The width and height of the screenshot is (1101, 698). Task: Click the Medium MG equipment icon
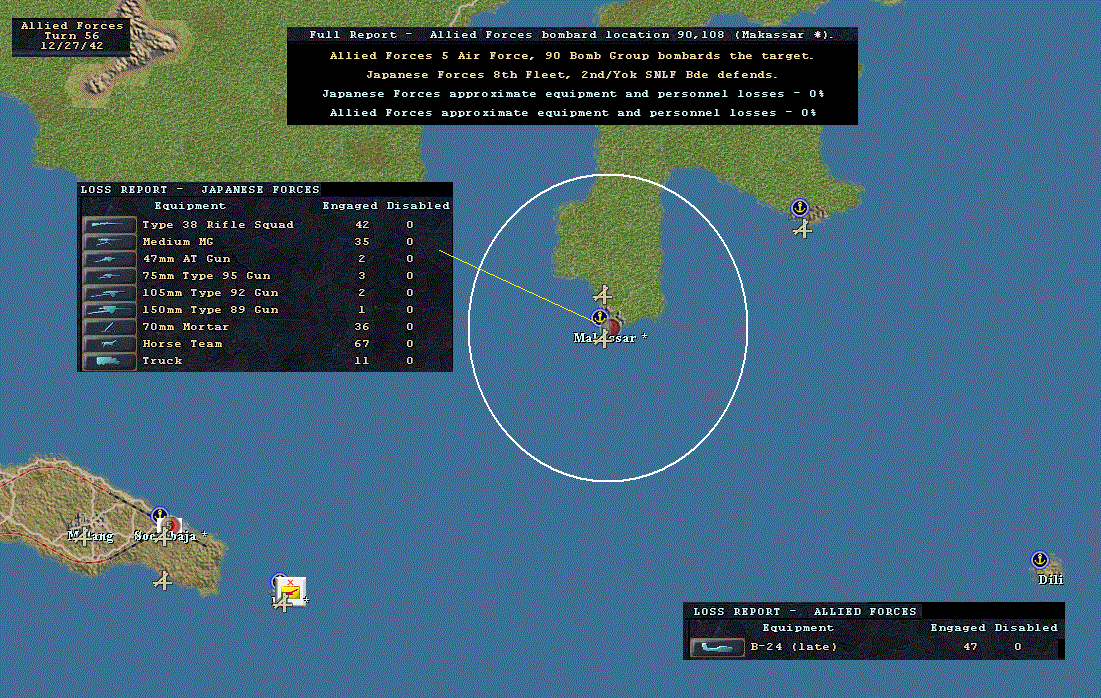pyautogui.click(x=109, y=242)
